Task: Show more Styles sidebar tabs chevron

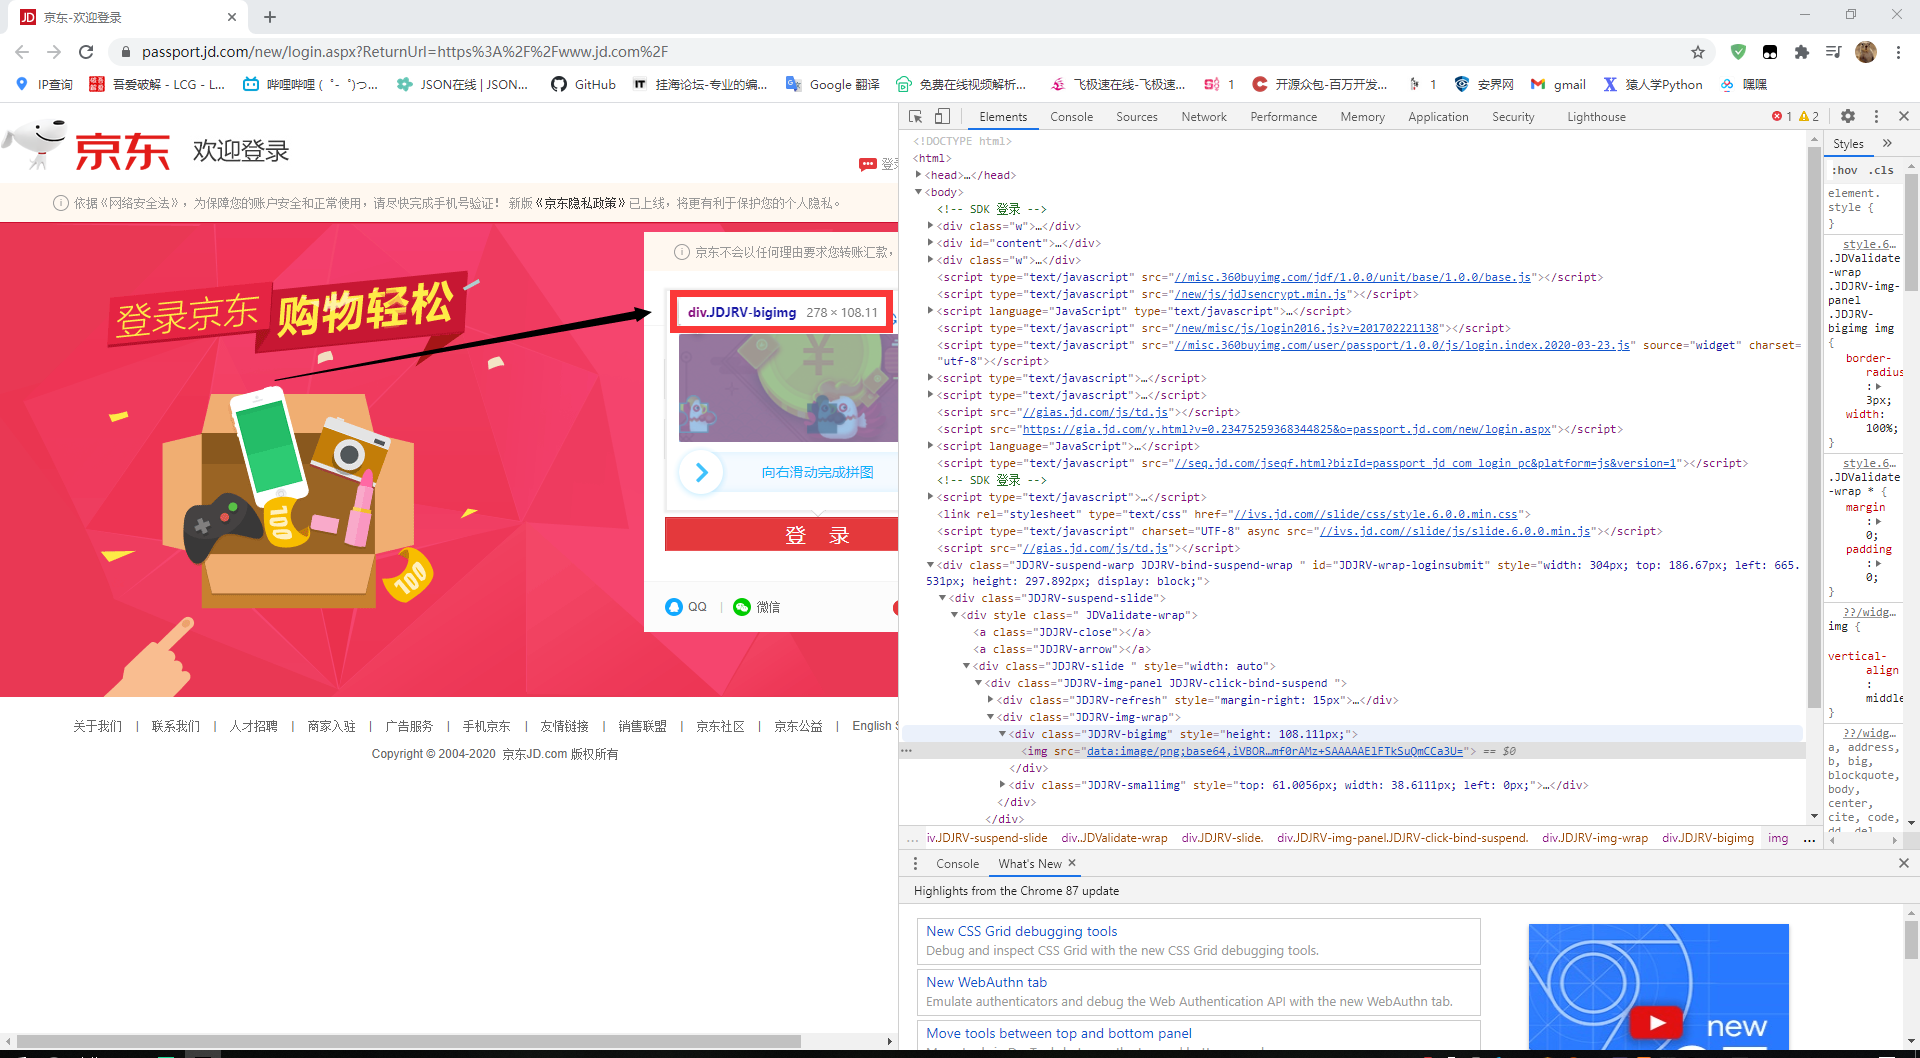Action: click(x=1887, y=143)
